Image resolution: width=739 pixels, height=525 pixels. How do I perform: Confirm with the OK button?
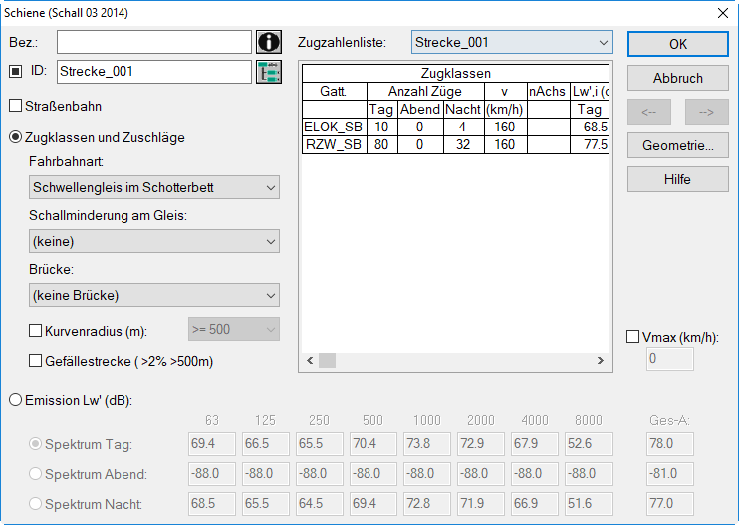(678, 44)
